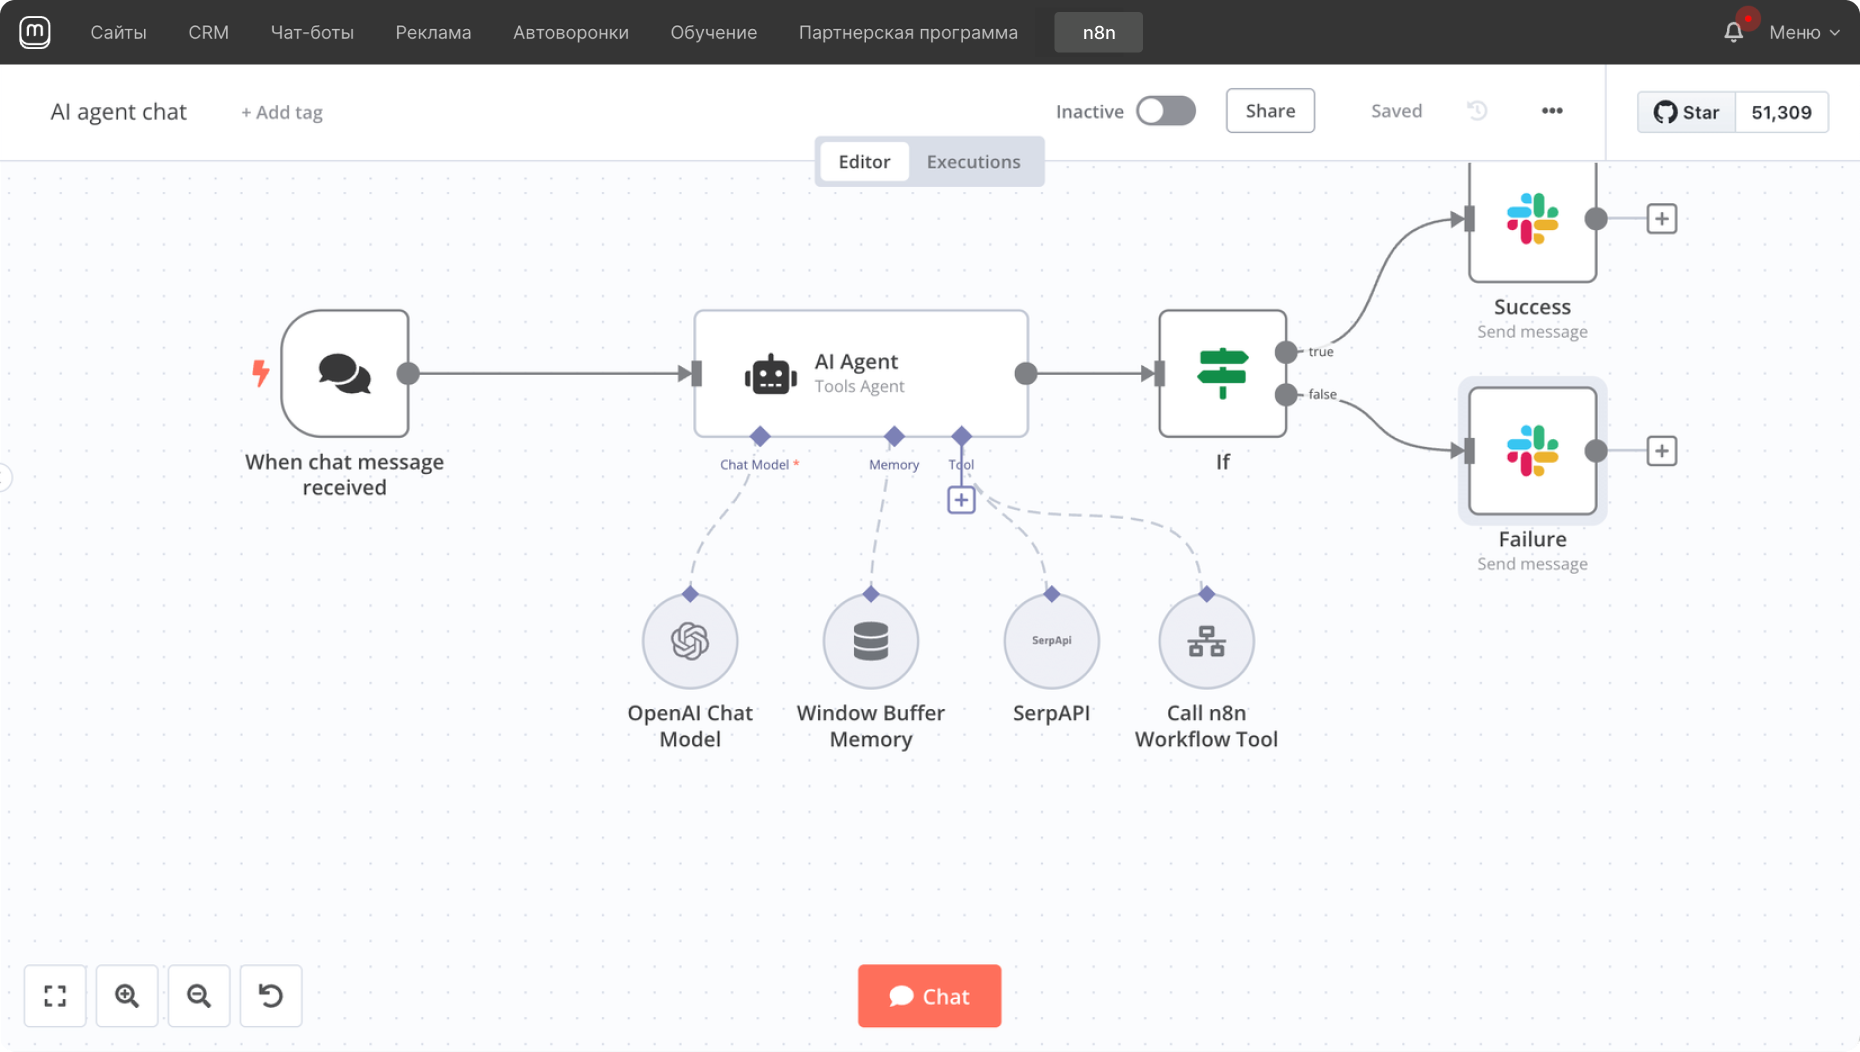The width and height of the screenshot is (1860, 1052).
Task: Click the Add tag field
Action: 282,113
